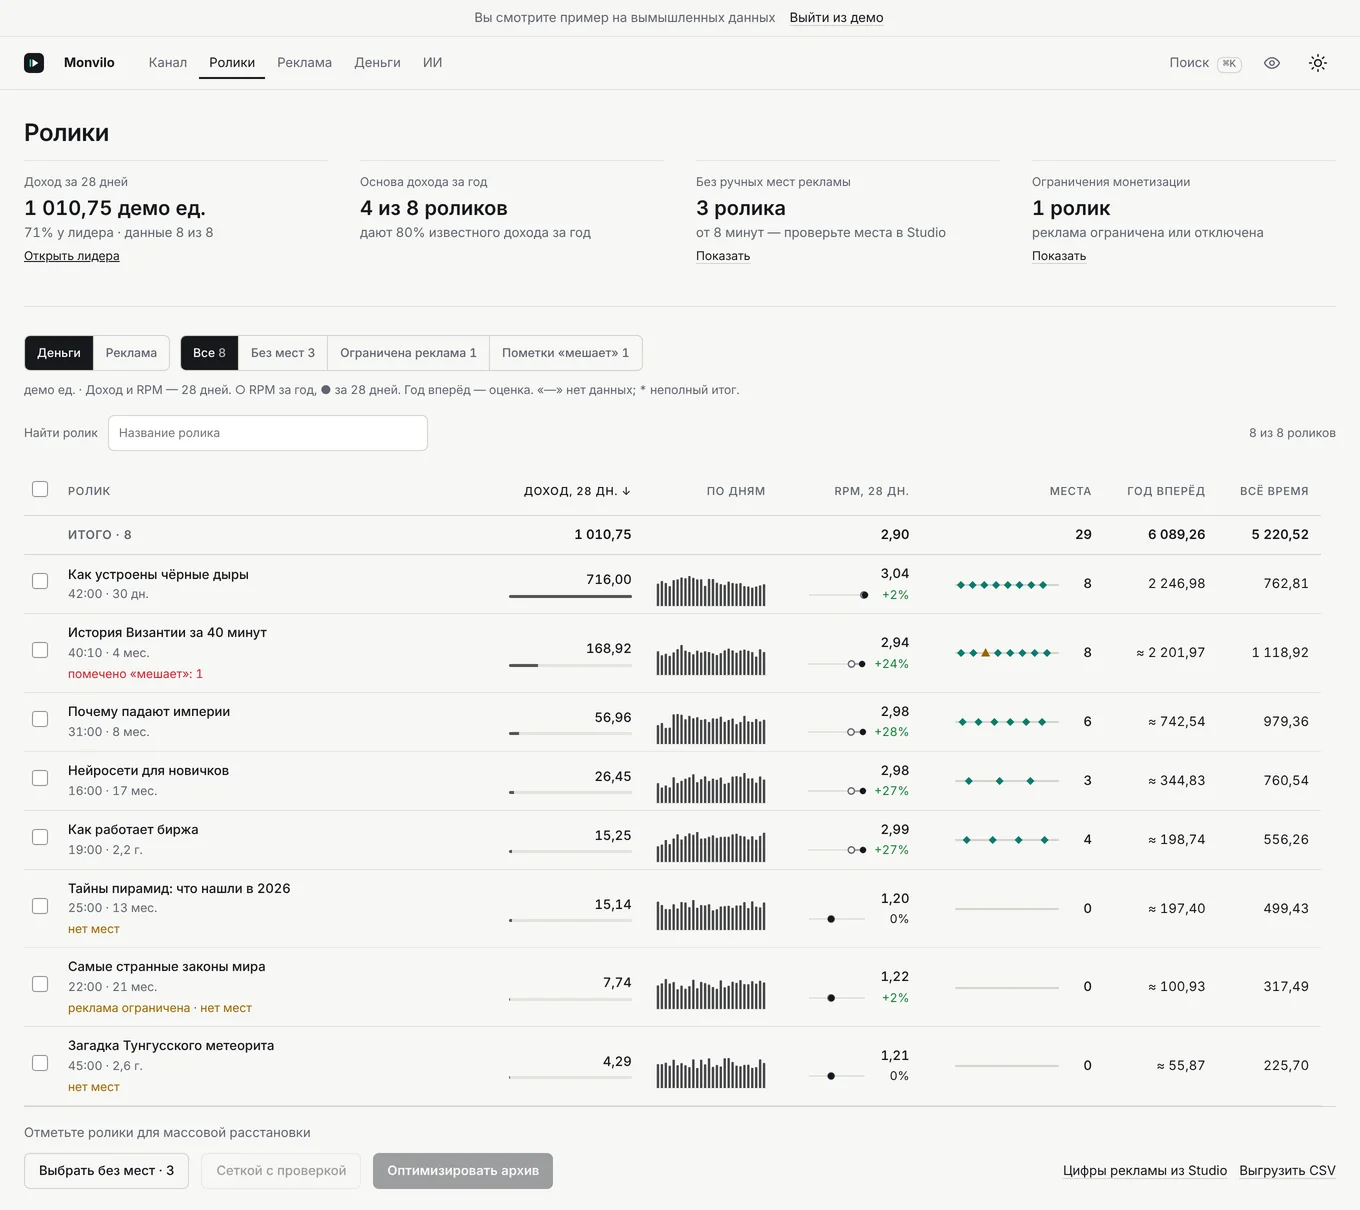Switch theme with the sun icon

(x=1318, y=63)
